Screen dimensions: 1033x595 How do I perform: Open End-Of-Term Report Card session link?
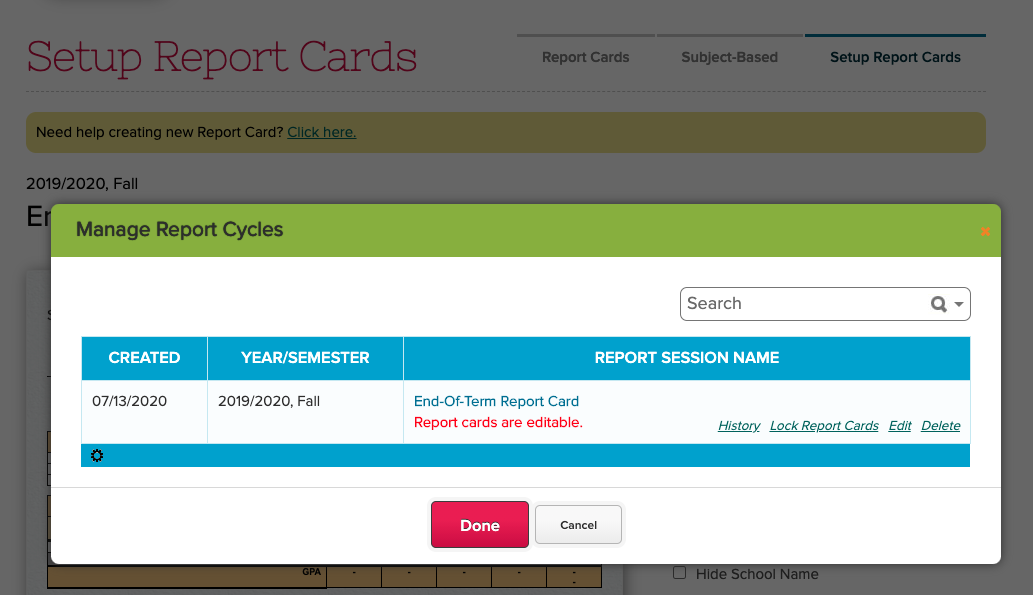coord(496,401)
